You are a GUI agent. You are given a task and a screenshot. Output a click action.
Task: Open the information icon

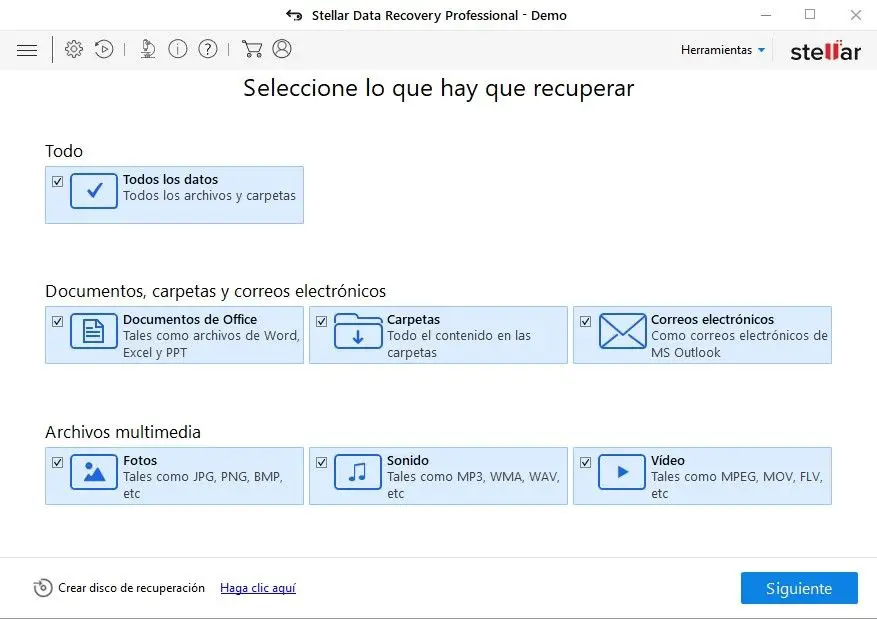click(178, 49)
